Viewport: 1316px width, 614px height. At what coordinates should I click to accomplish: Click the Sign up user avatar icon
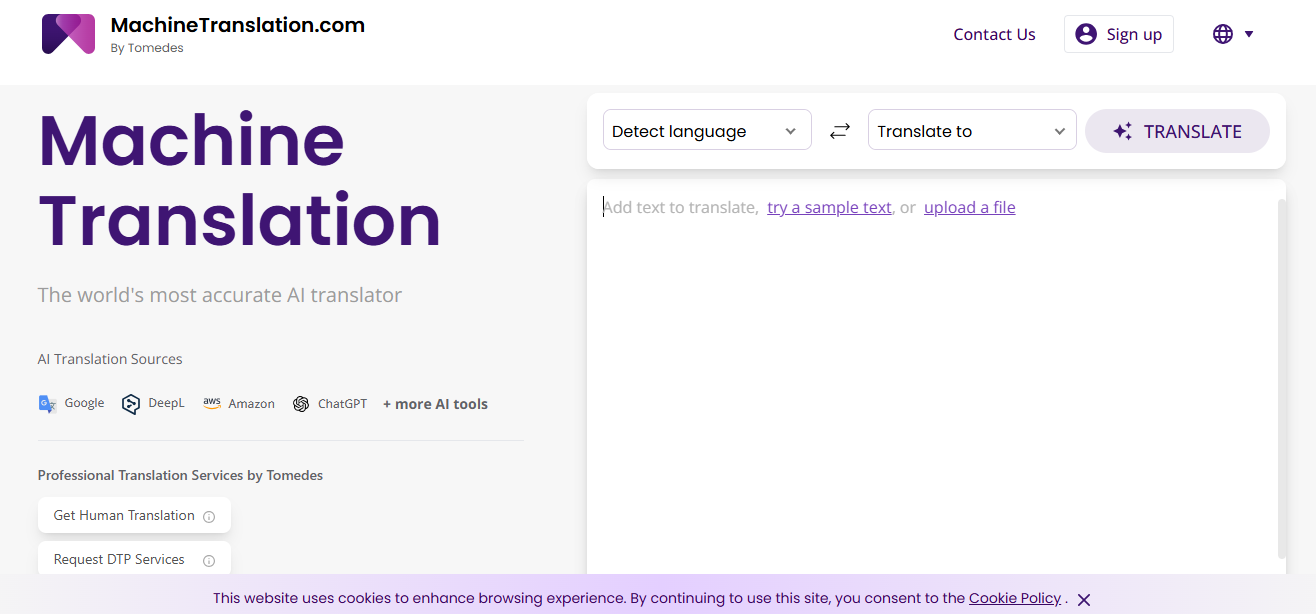click(x=1086, y=34)
